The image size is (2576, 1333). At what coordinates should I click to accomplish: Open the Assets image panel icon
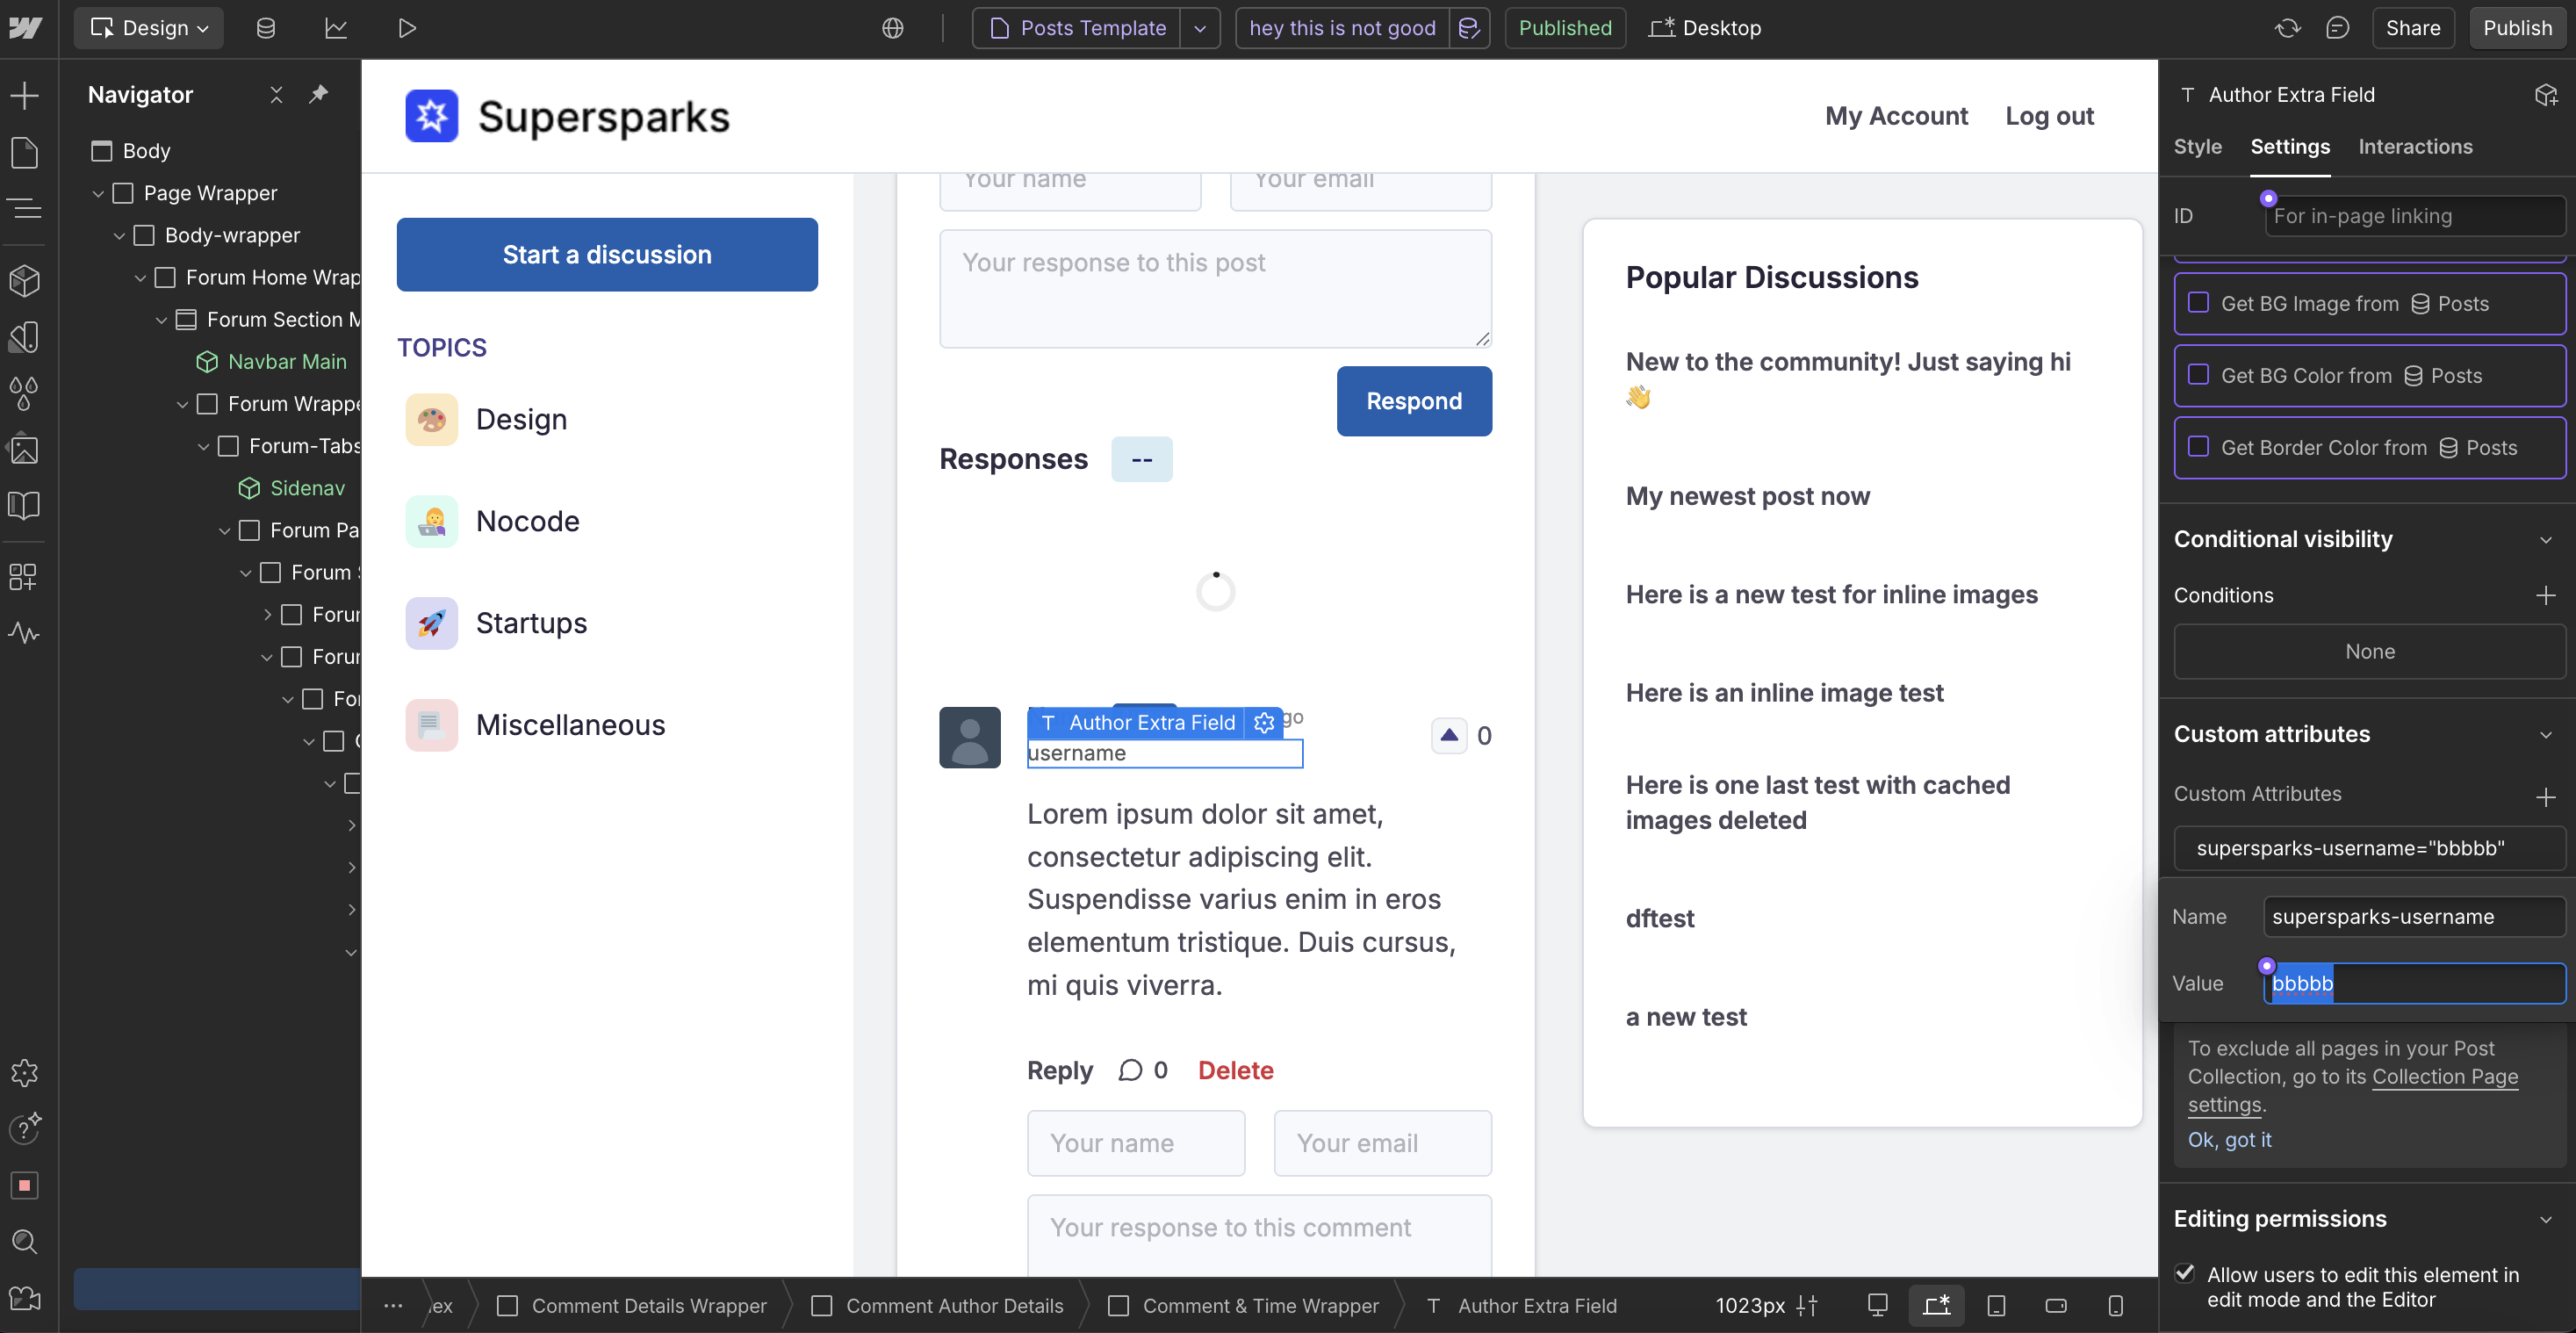click(x=24, y=449)
